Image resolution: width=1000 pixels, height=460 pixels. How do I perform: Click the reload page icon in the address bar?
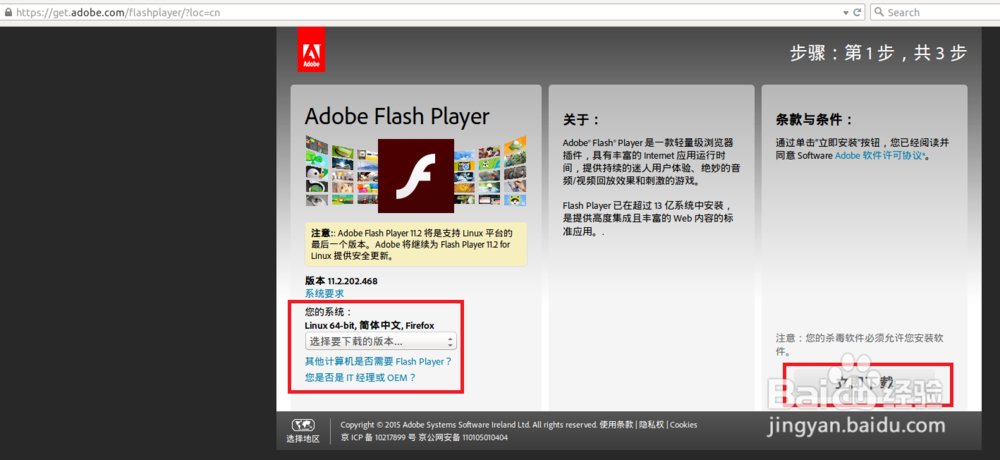coord(858,12)
